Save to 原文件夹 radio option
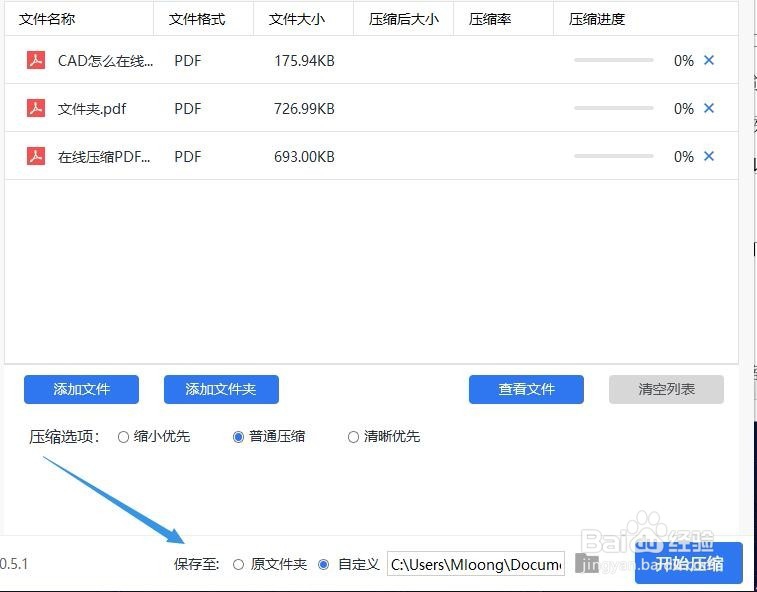The height and width of the screenshot is (592, 757). [x=238, y=564]
